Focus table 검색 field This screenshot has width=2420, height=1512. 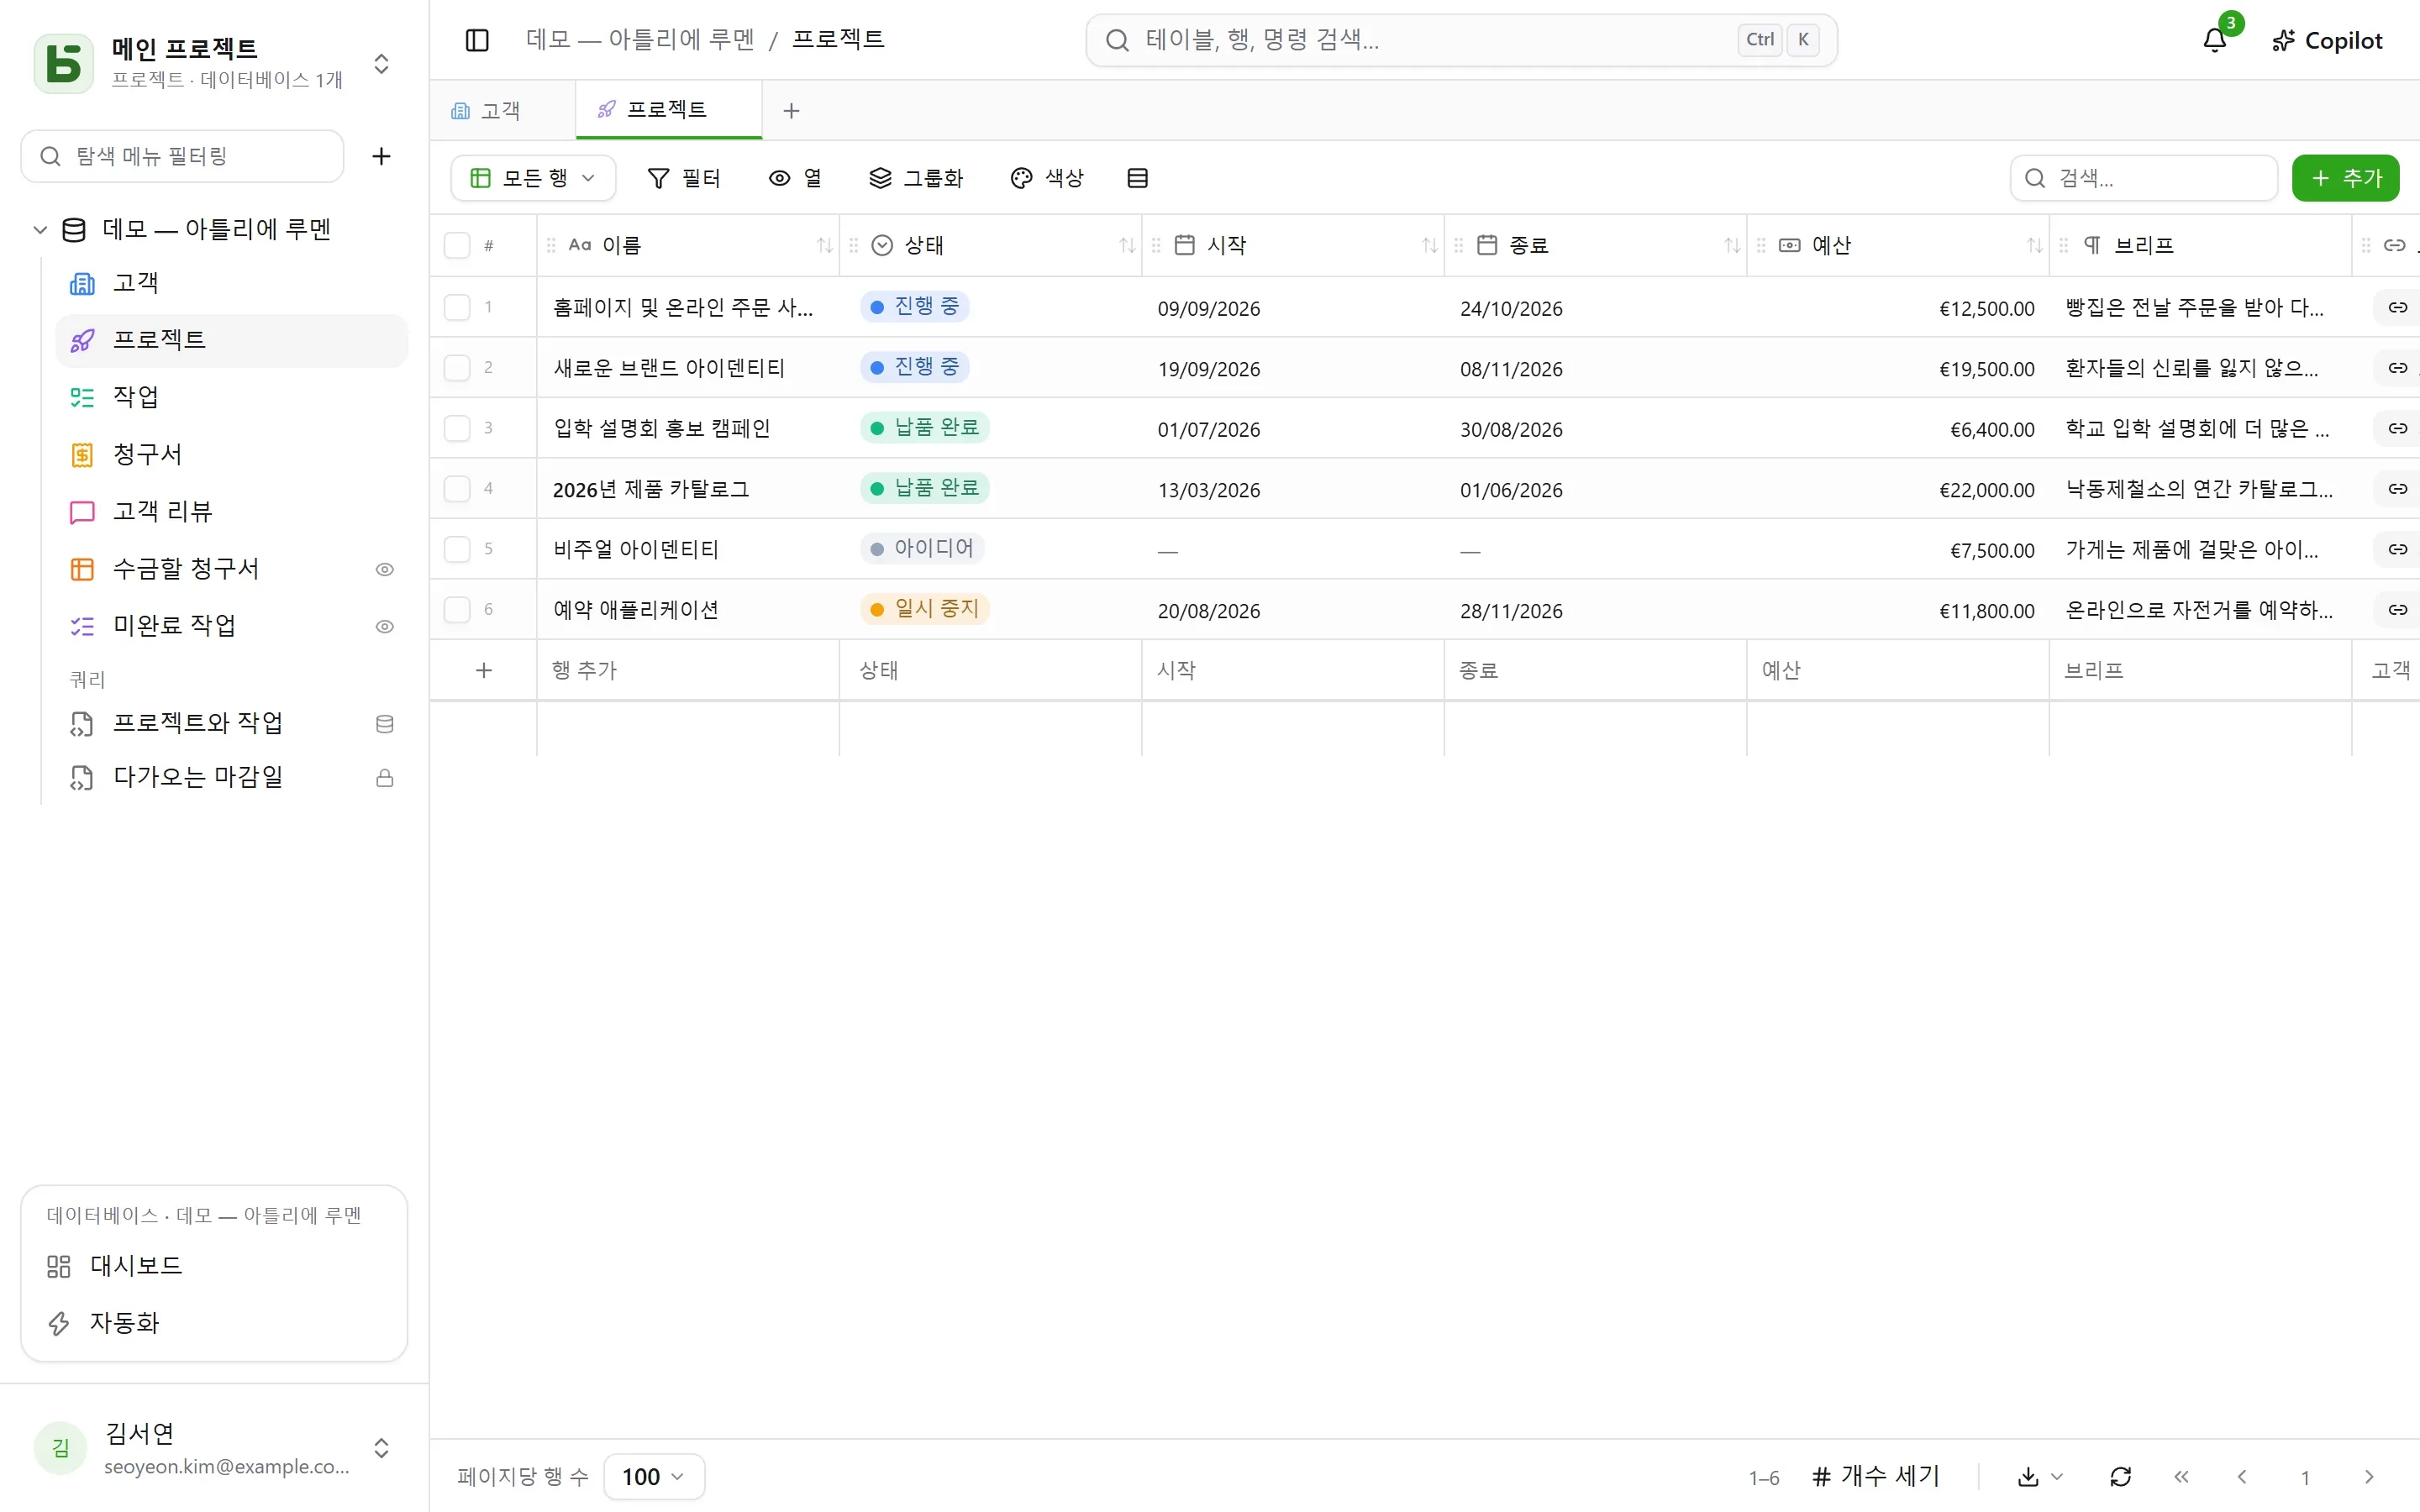[x=2143, y=178]
